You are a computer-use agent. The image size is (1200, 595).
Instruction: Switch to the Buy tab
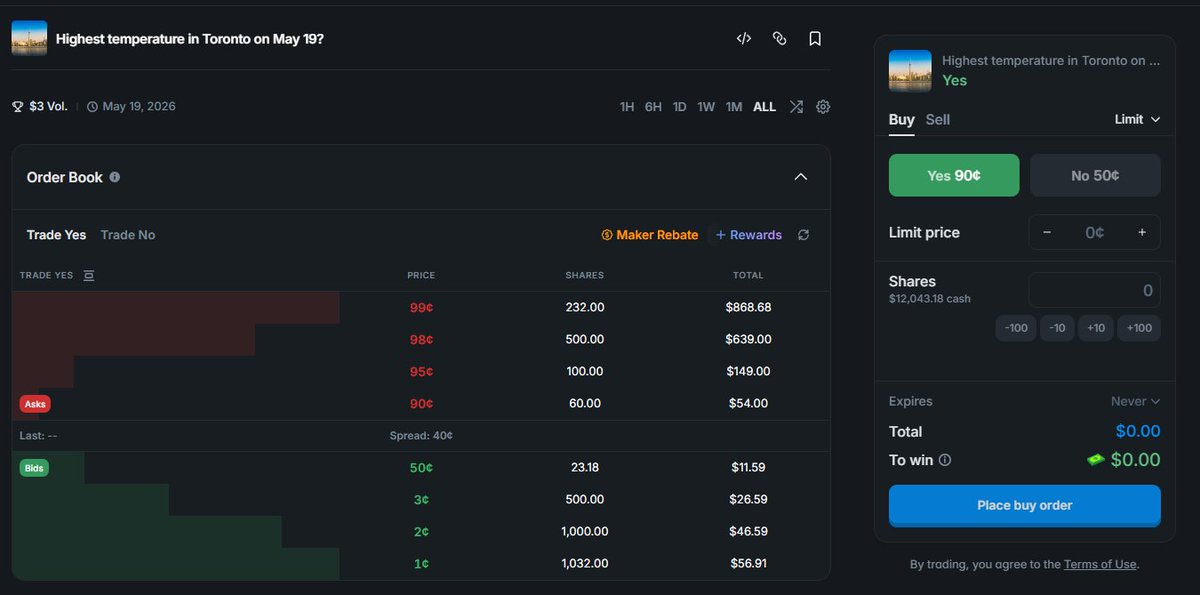tap(902, 119)
